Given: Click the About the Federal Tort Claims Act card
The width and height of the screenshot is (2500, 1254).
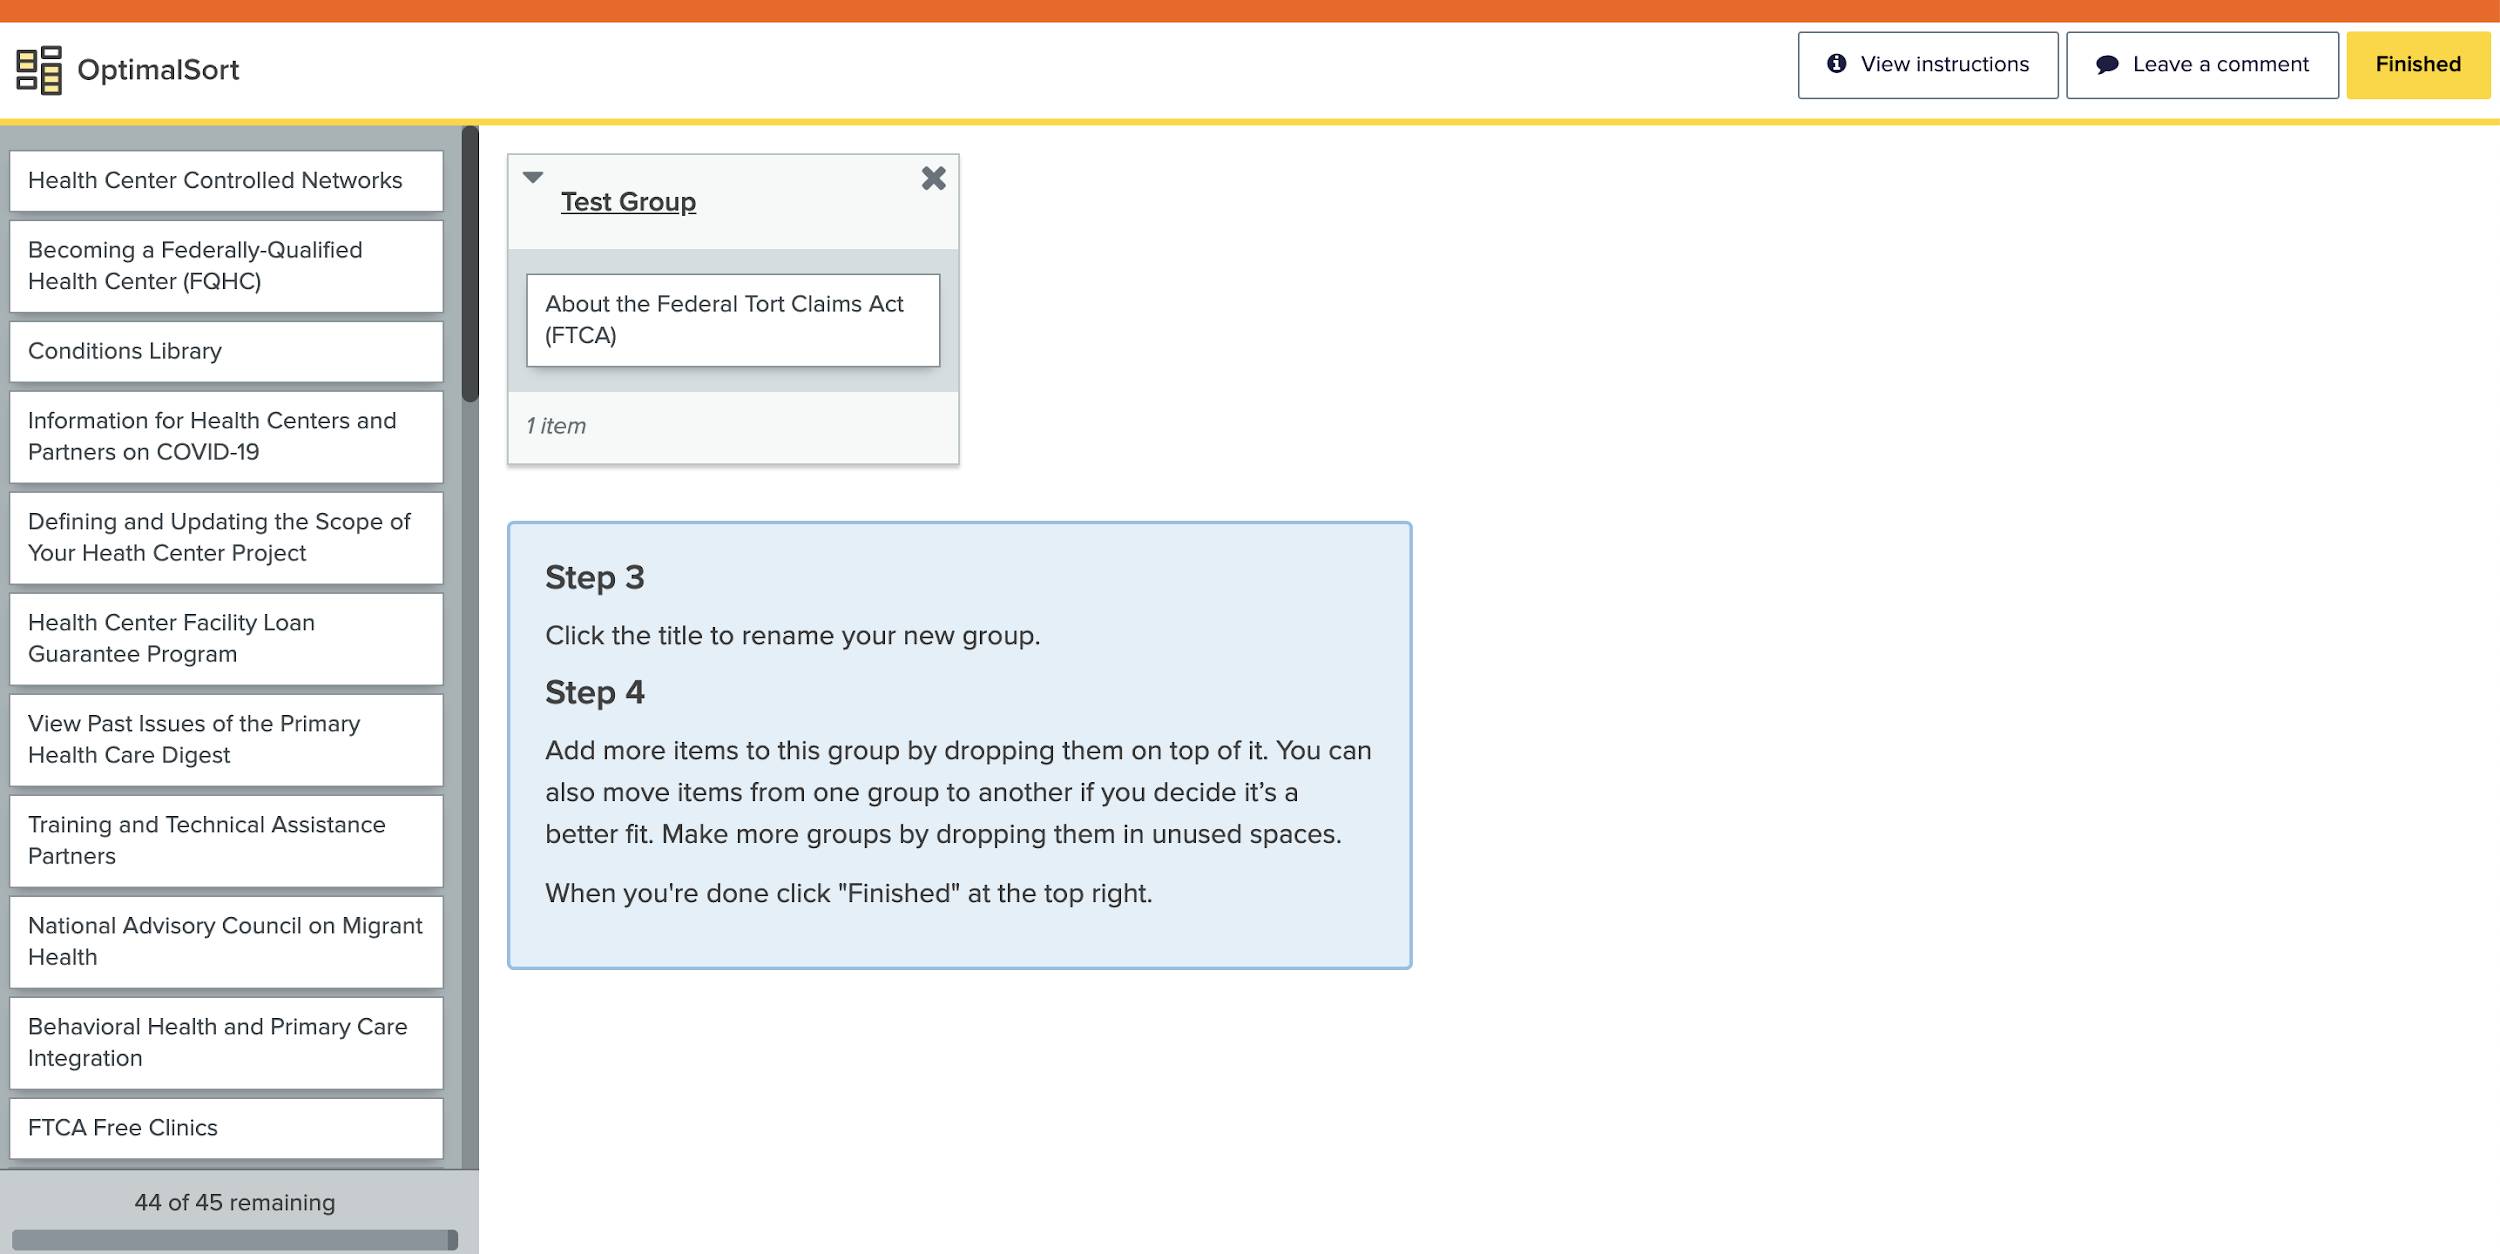Looking at the screenshot, I should [x=732, y=320].
